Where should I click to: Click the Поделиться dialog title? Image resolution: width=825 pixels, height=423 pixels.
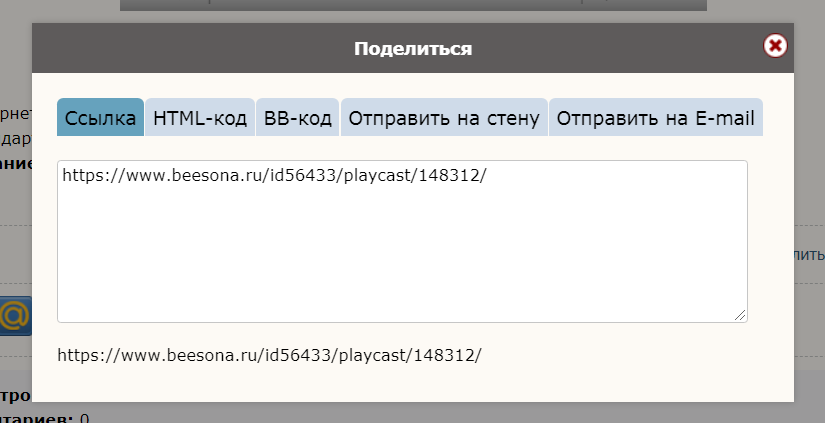pyautogui.click(x=412, y=48)
